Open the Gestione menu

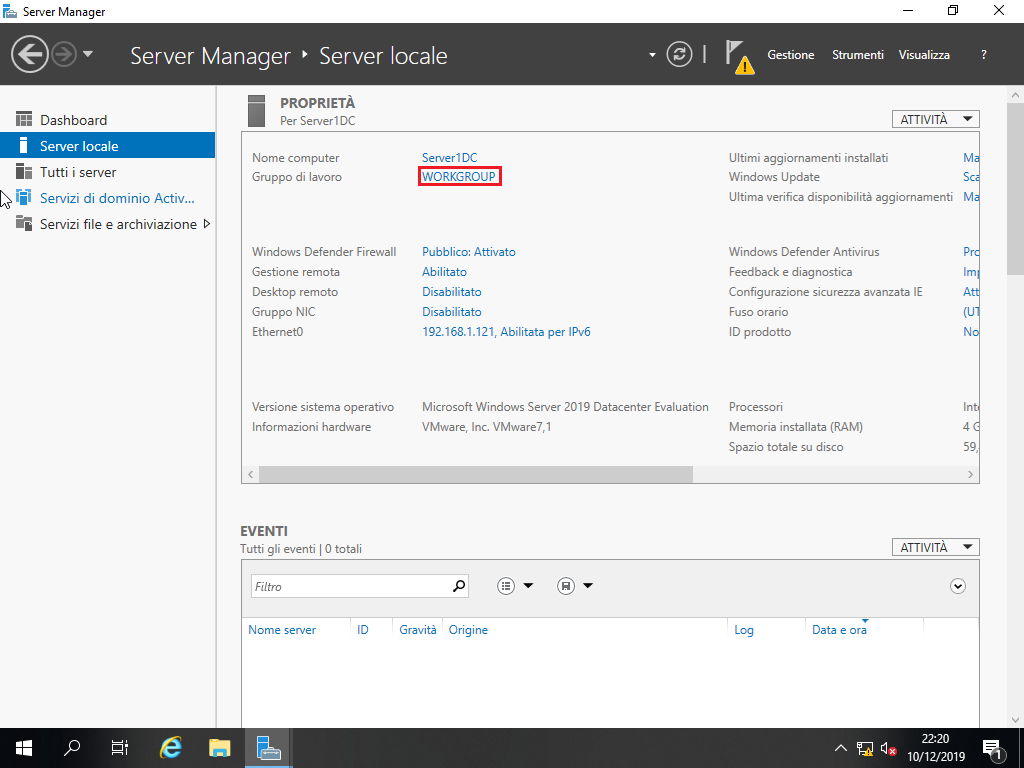pos(791,55)
